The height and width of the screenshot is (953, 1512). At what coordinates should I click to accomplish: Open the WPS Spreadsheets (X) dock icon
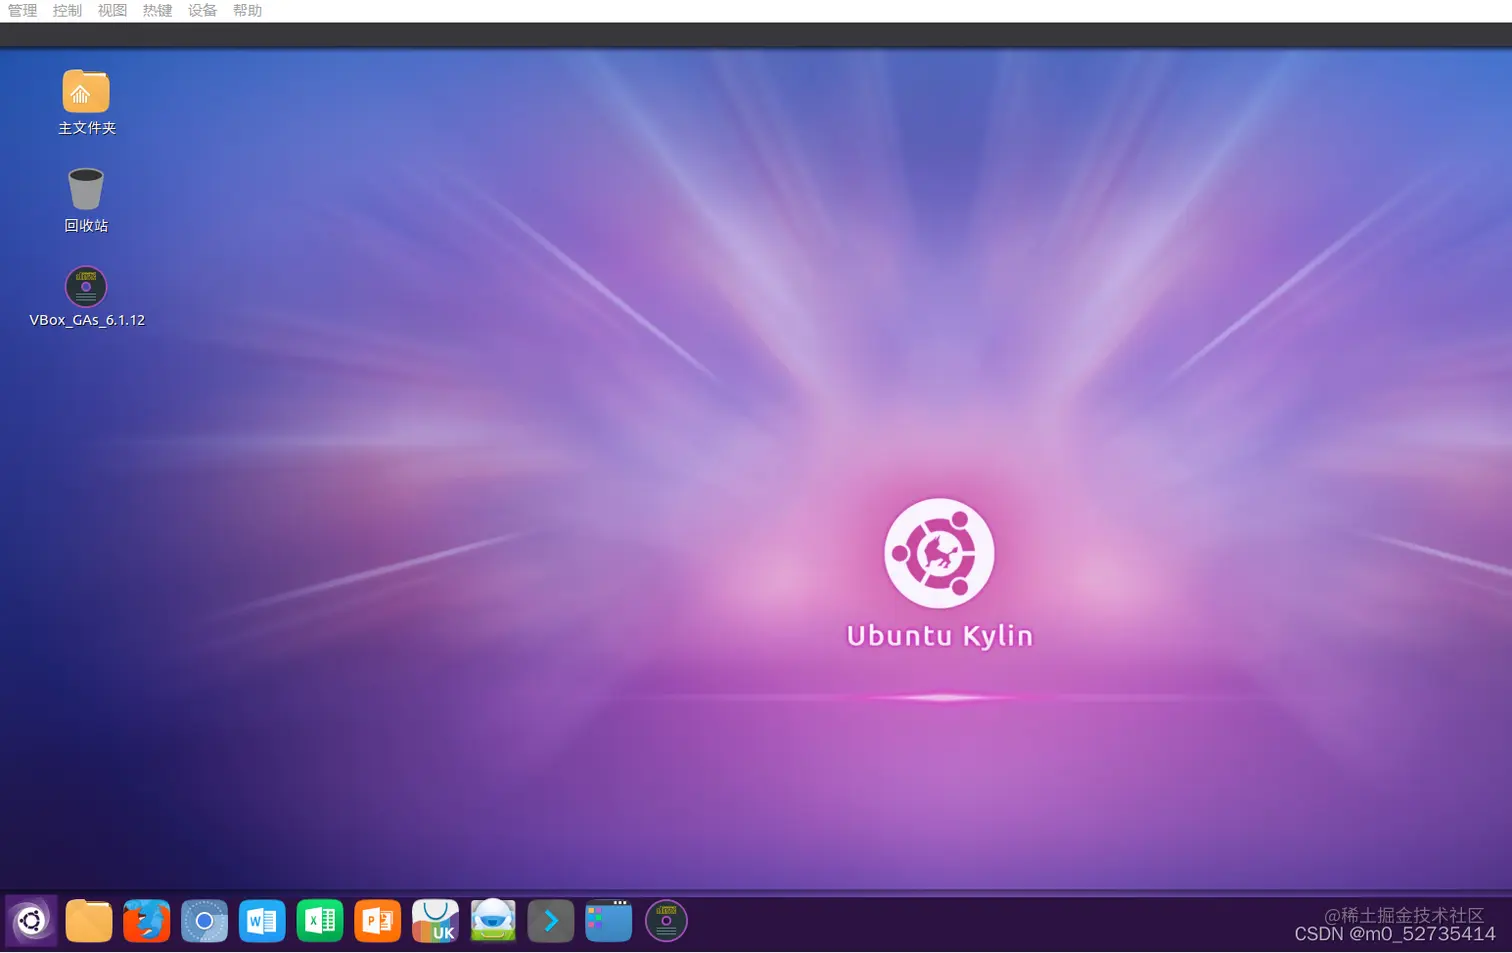pyautogui.click(x=320, y=921)
